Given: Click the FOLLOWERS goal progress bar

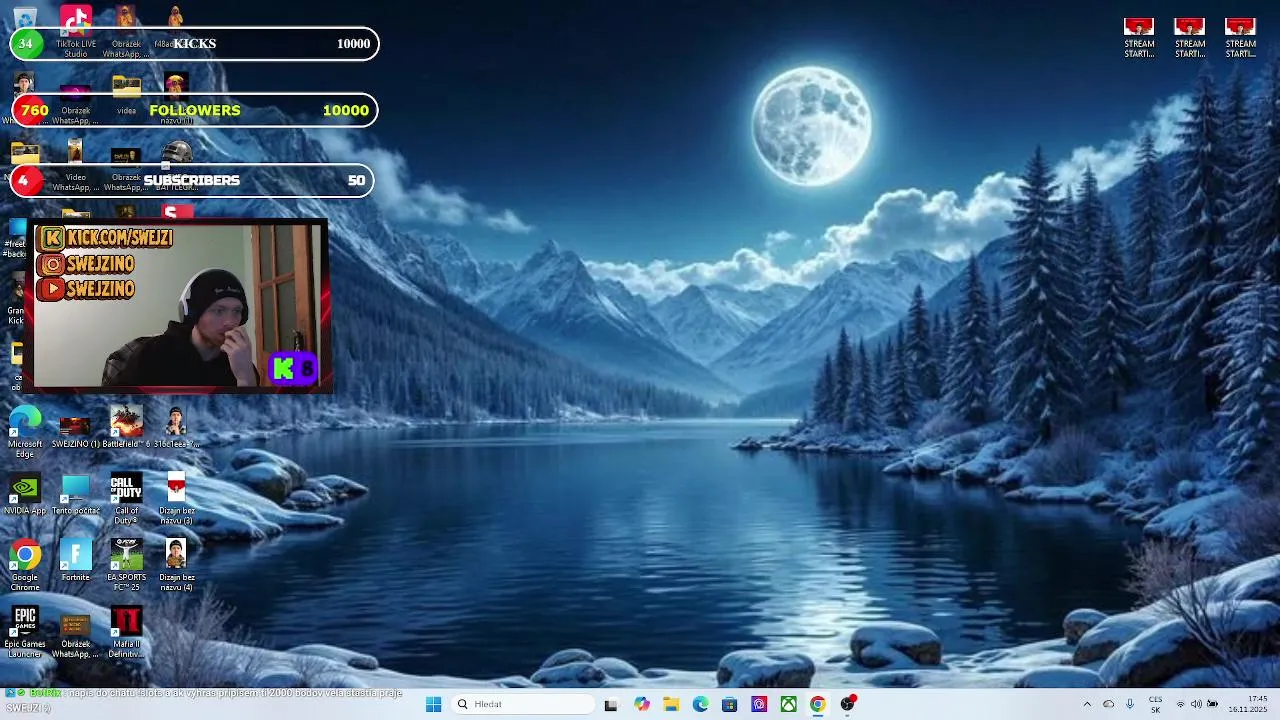Looking at the screenshot, I should pos(194,110).
